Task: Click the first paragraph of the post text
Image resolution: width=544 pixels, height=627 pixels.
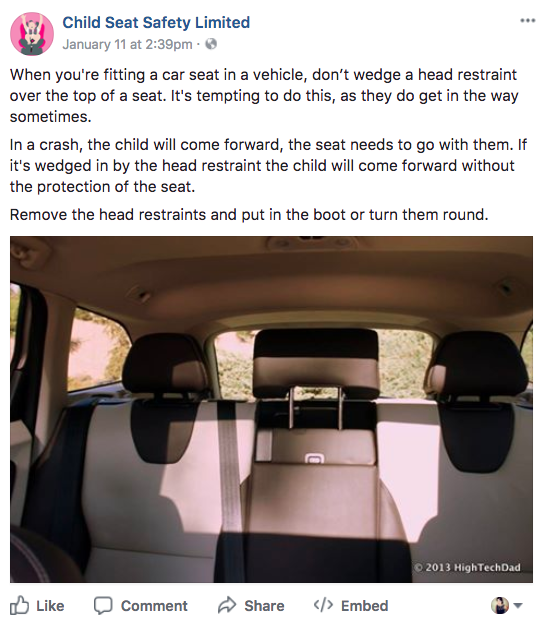Action: 264,96
